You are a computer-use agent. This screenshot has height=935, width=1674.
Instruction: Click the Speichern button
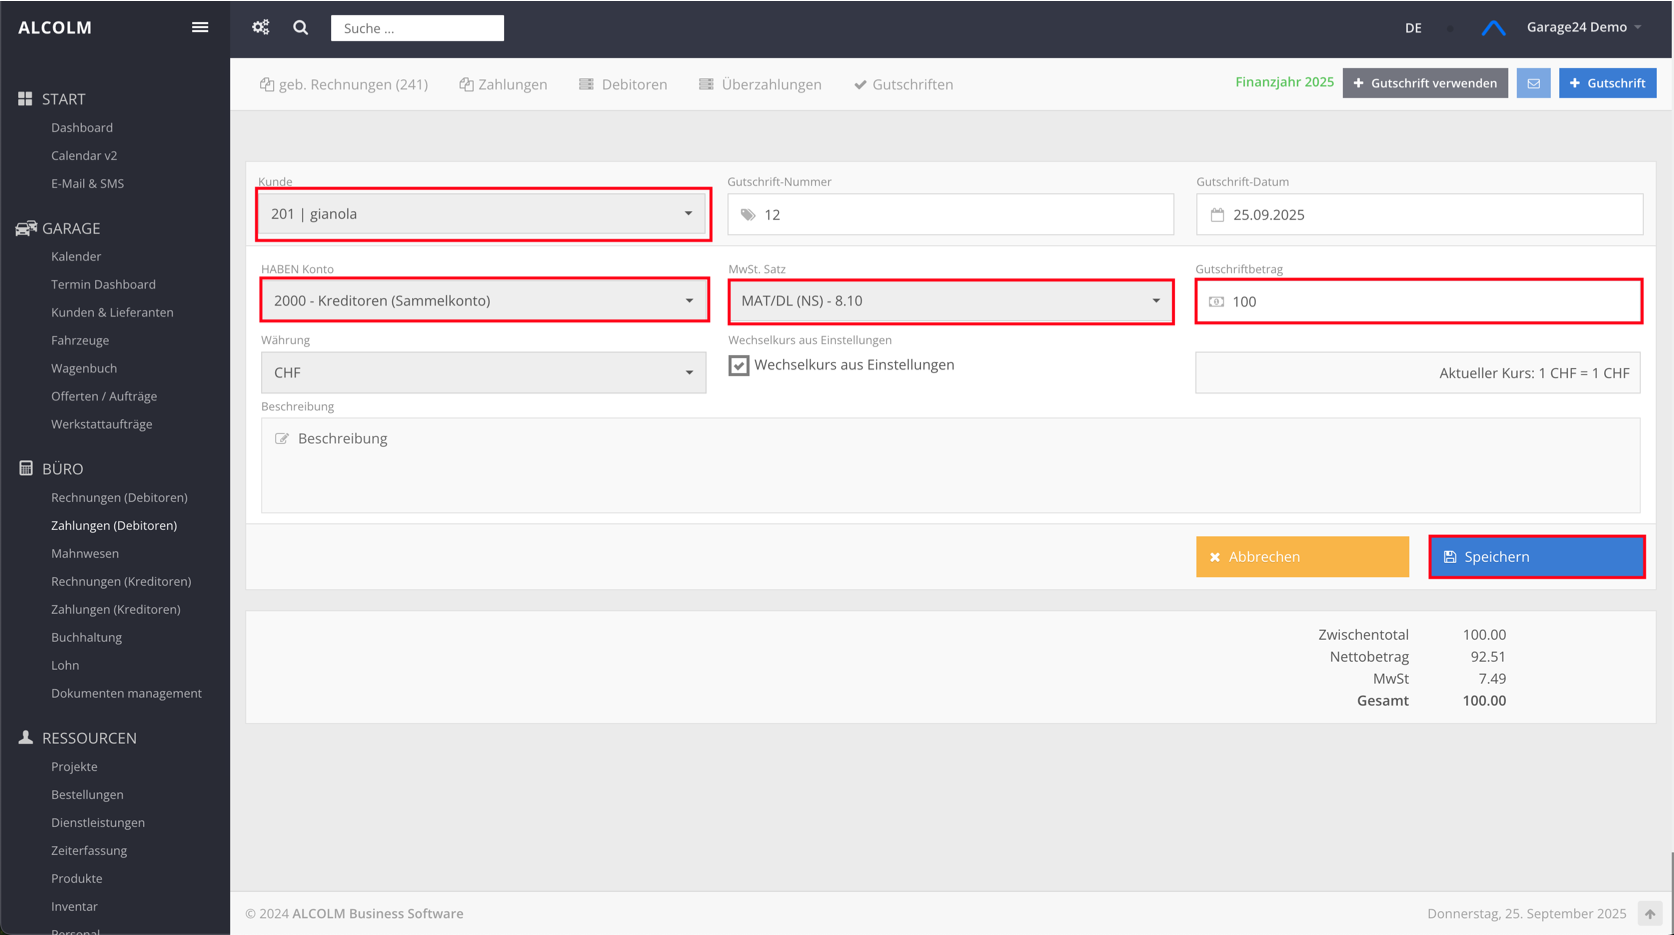(x=1536, y=557)
